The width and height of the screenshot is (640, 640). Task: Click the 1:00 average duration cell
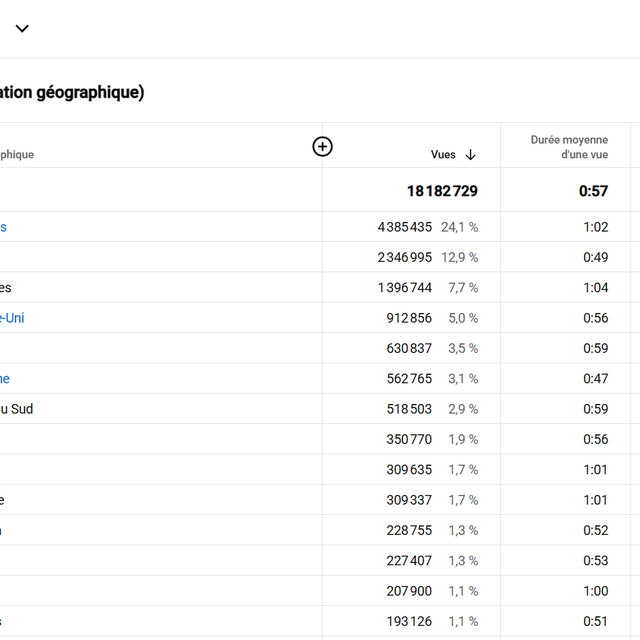(x=596, y=591)
